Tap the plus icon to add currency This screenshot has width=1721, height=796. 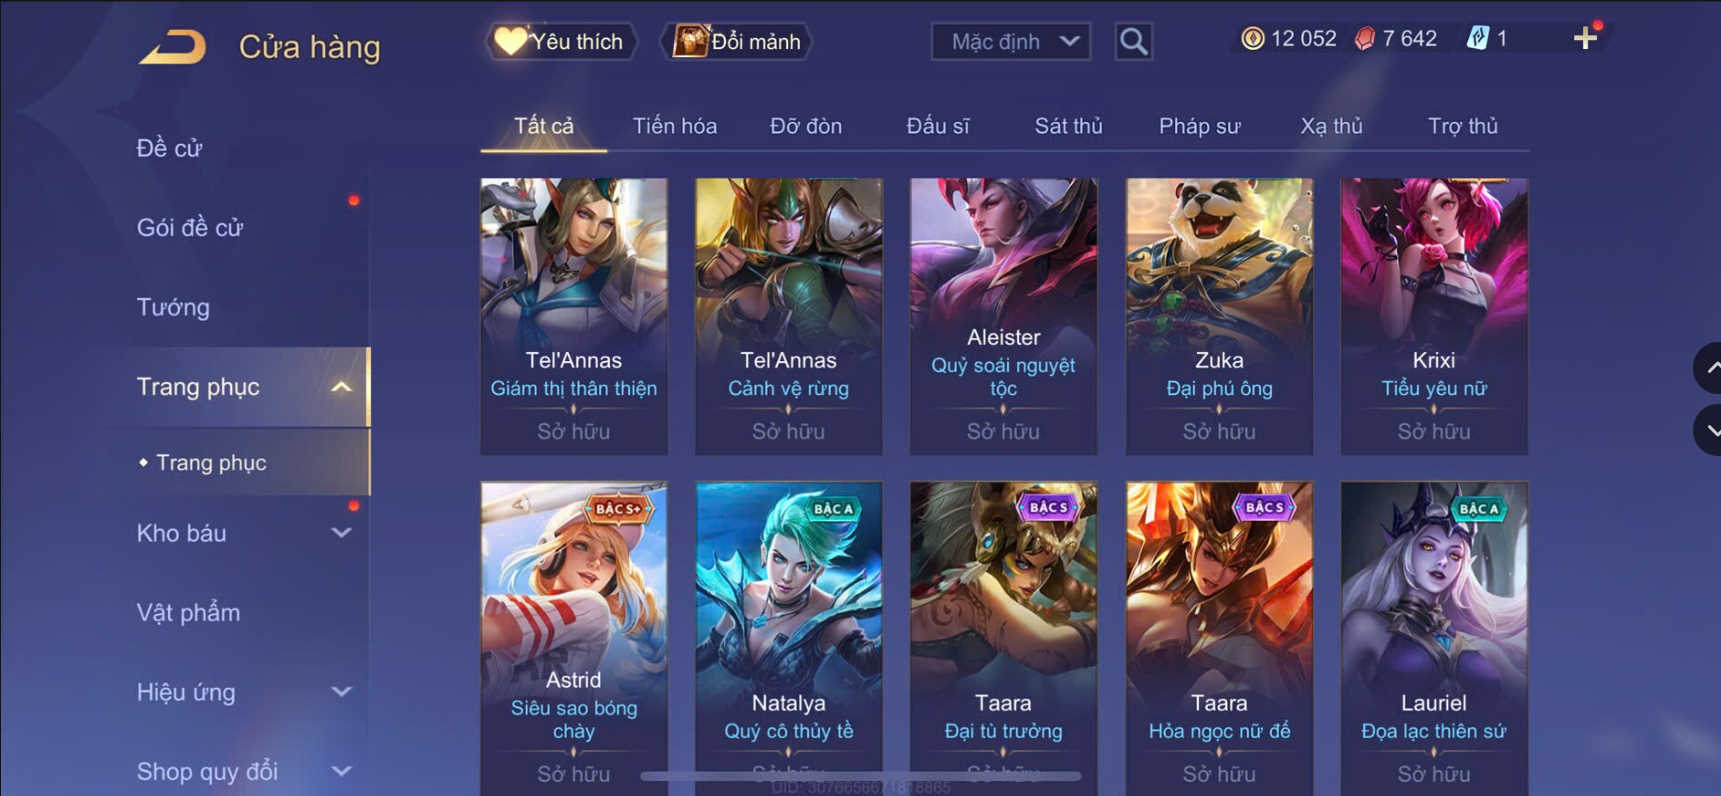pyautogui.click(x=1585, y=39)
